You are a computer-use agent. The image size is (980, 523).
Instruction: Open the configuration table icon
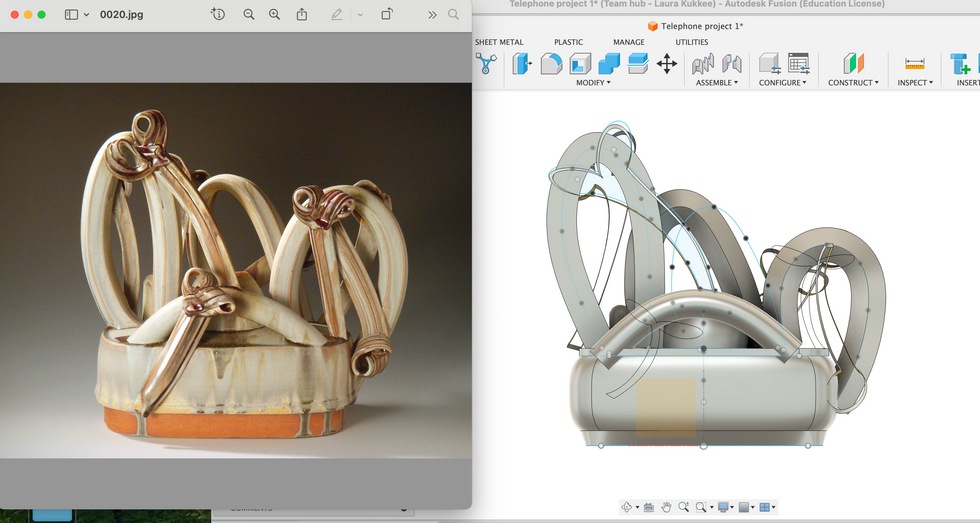click(x=798, y=64)
